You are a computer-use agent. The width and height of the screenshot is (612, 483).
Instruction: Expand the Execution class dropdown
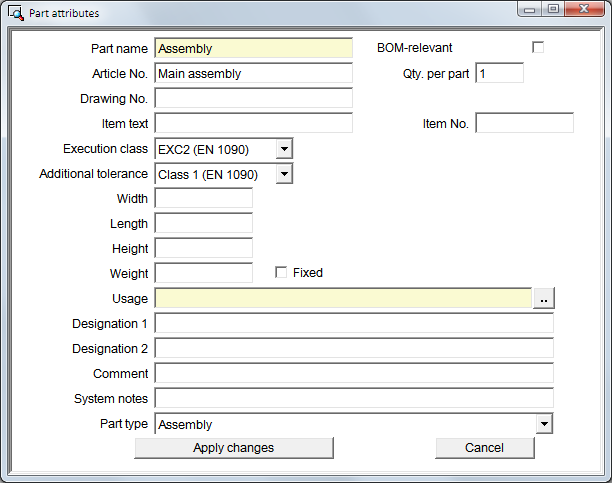[284, 149]
